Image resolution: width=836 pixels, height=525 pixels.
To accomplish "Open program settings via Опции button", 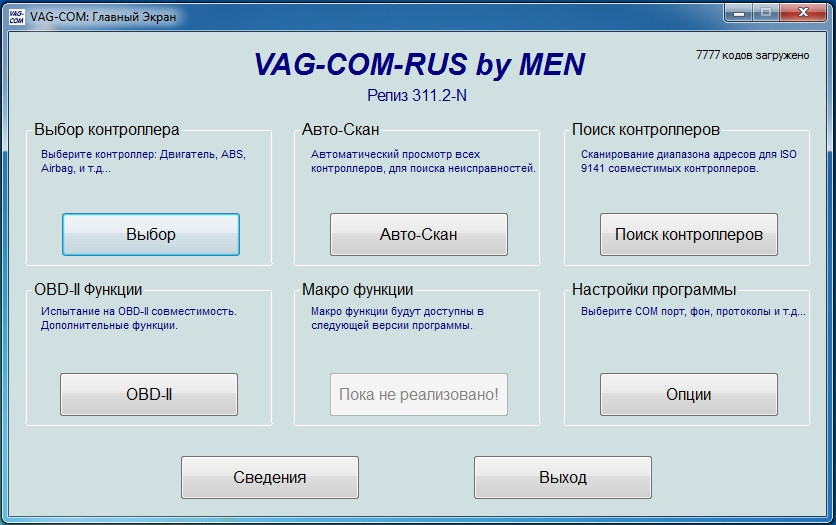I will pos(689,394).
